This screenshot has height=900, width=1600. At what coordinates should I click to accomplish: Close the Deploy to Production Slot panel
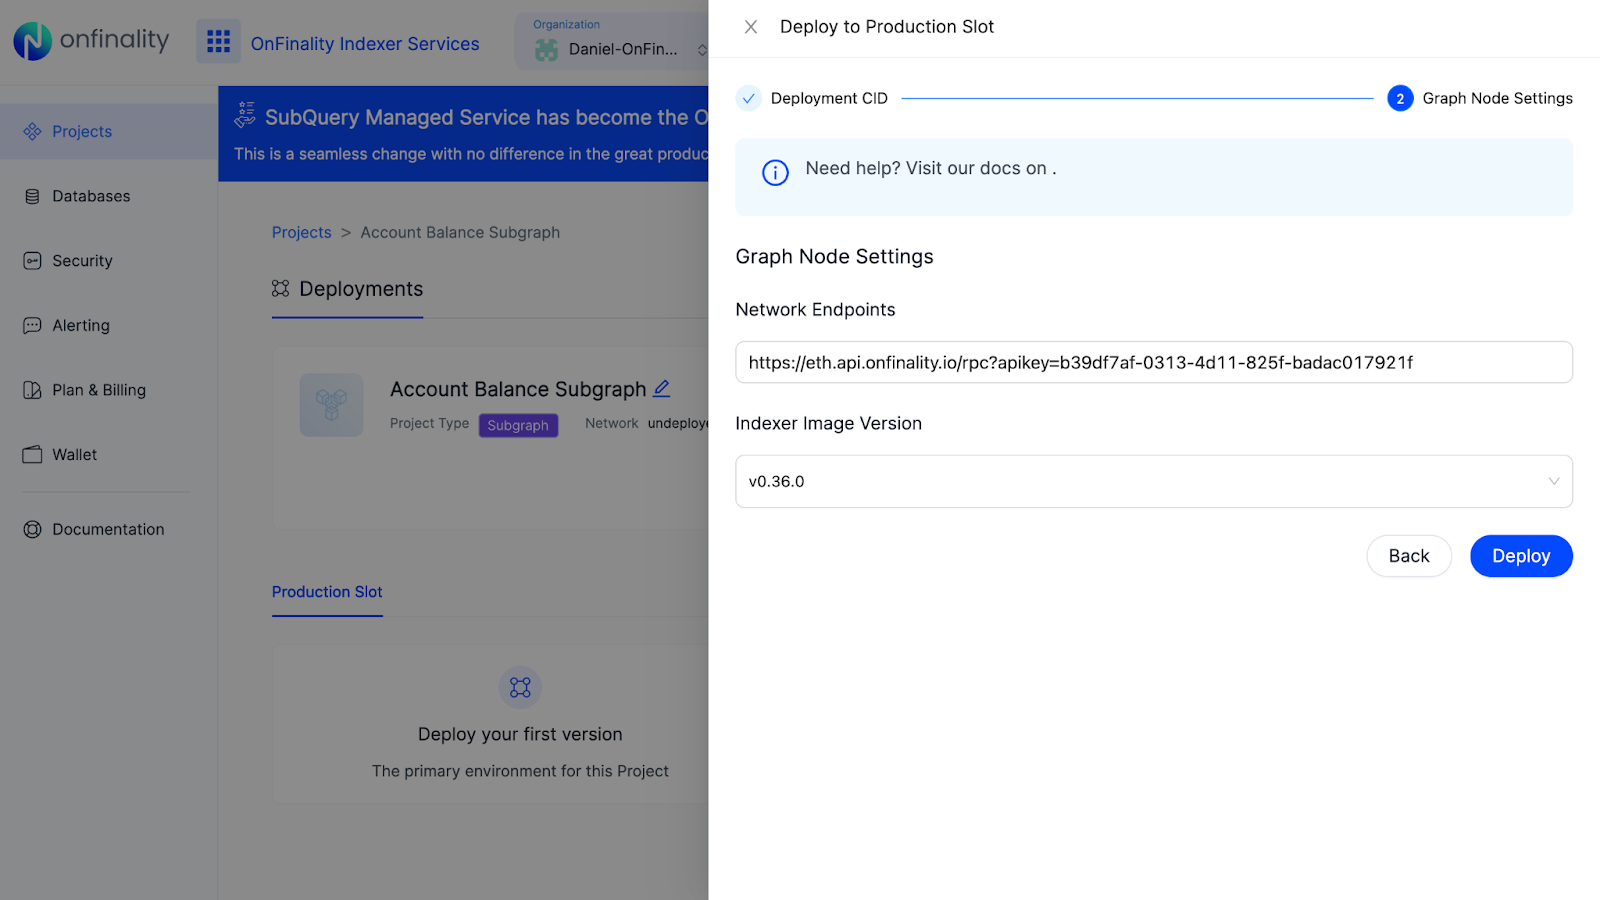[x=751, y=27]
